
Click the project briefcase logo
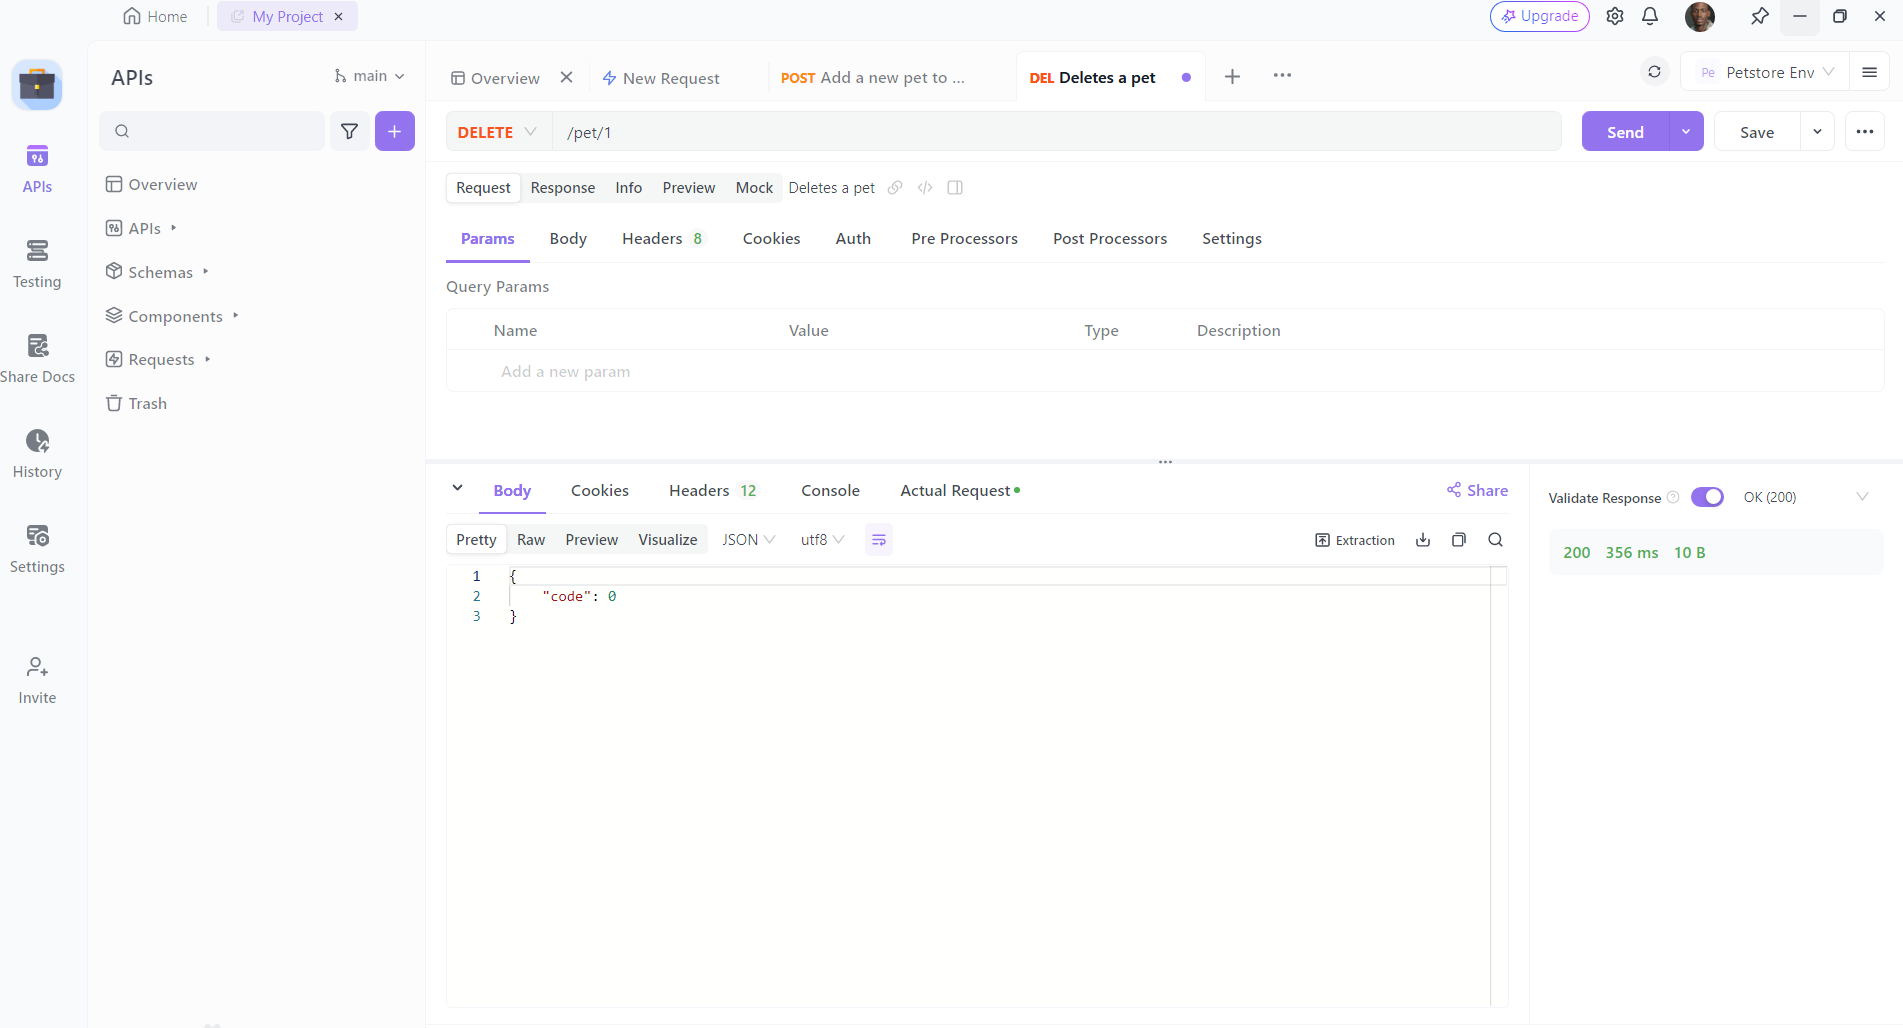coord(37,85)
